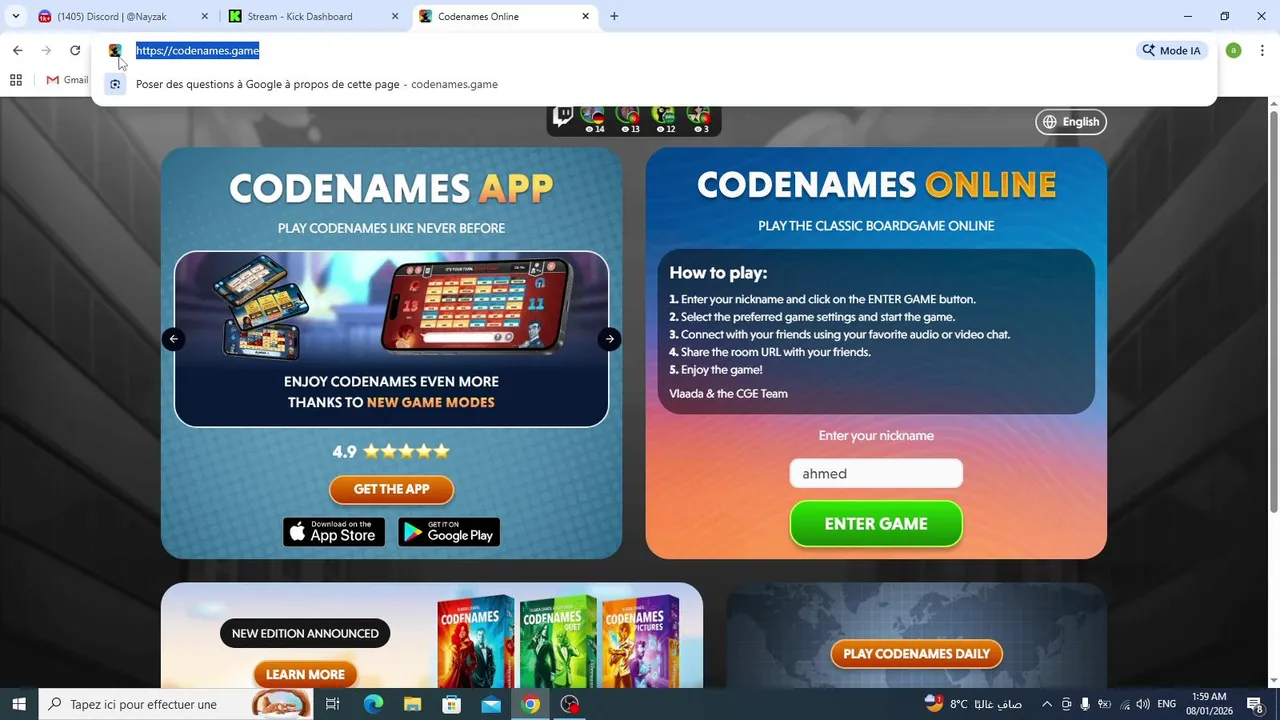Click the Codenames Pictures box cover
The width and height of the screenshot is (1280, 720).
coord(640,641)
